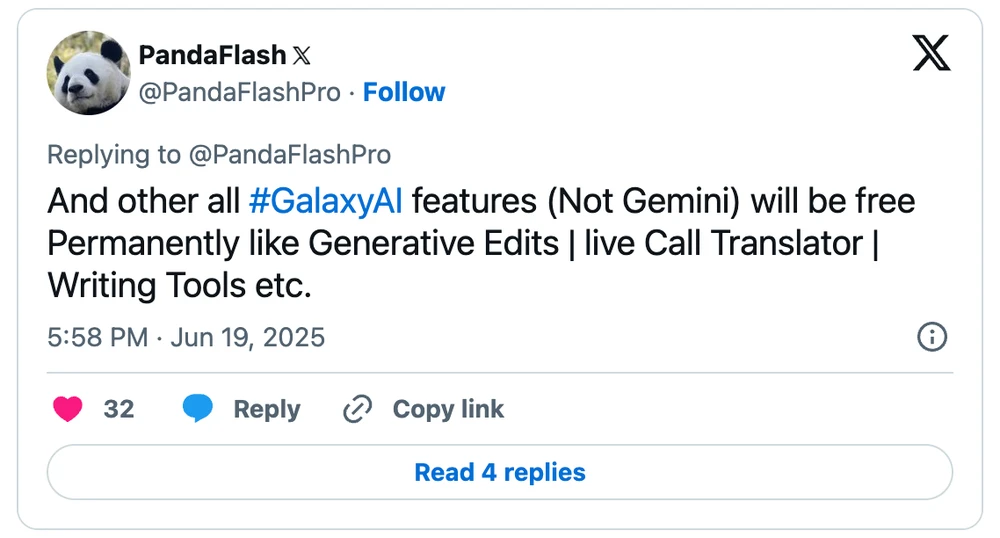Open the tweet info circle icon
Viewport: 1000px width, 538px height.
pos(932,337)
